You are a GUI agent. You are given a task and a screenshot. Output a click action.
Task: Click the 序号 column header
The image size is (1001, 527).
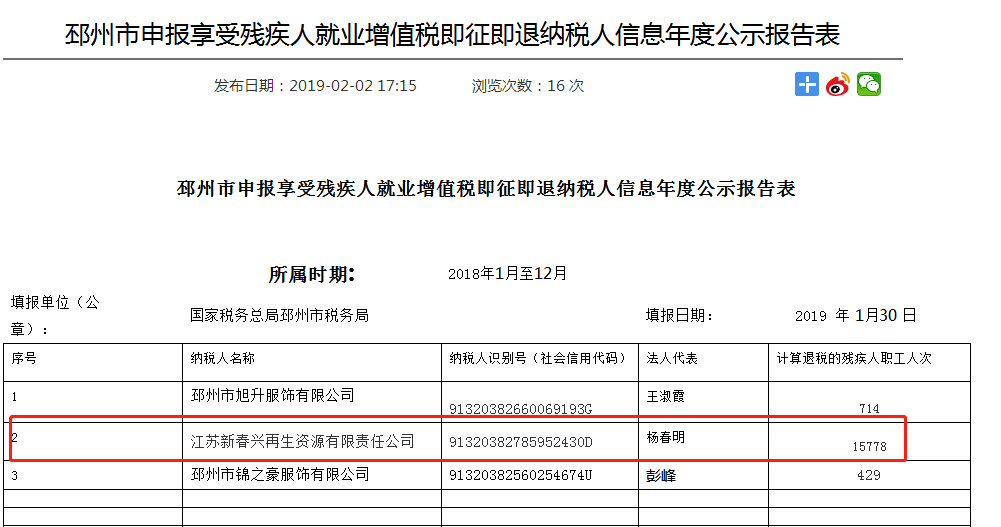coord(24,359)
